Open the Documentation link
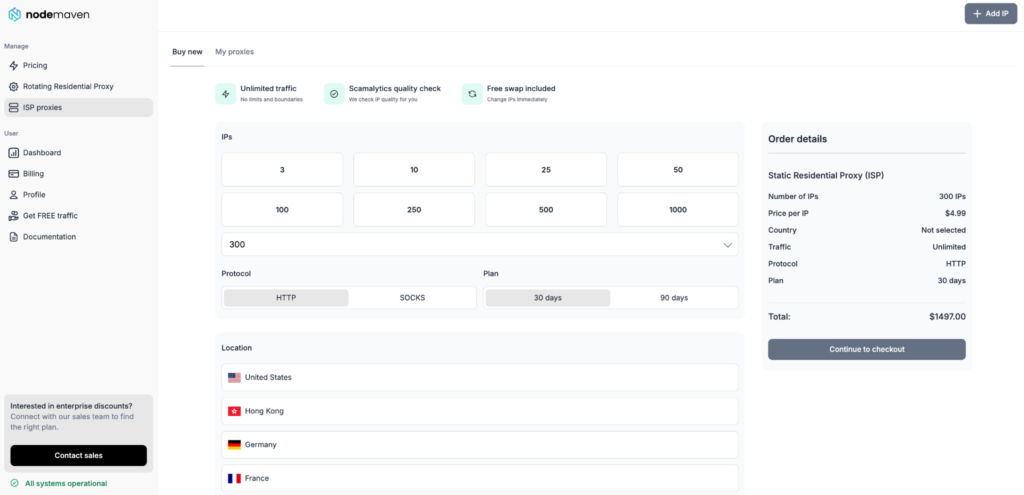The width and height of the screenshot is (1024, 495). pyautogui.click(x=78, y=236)
